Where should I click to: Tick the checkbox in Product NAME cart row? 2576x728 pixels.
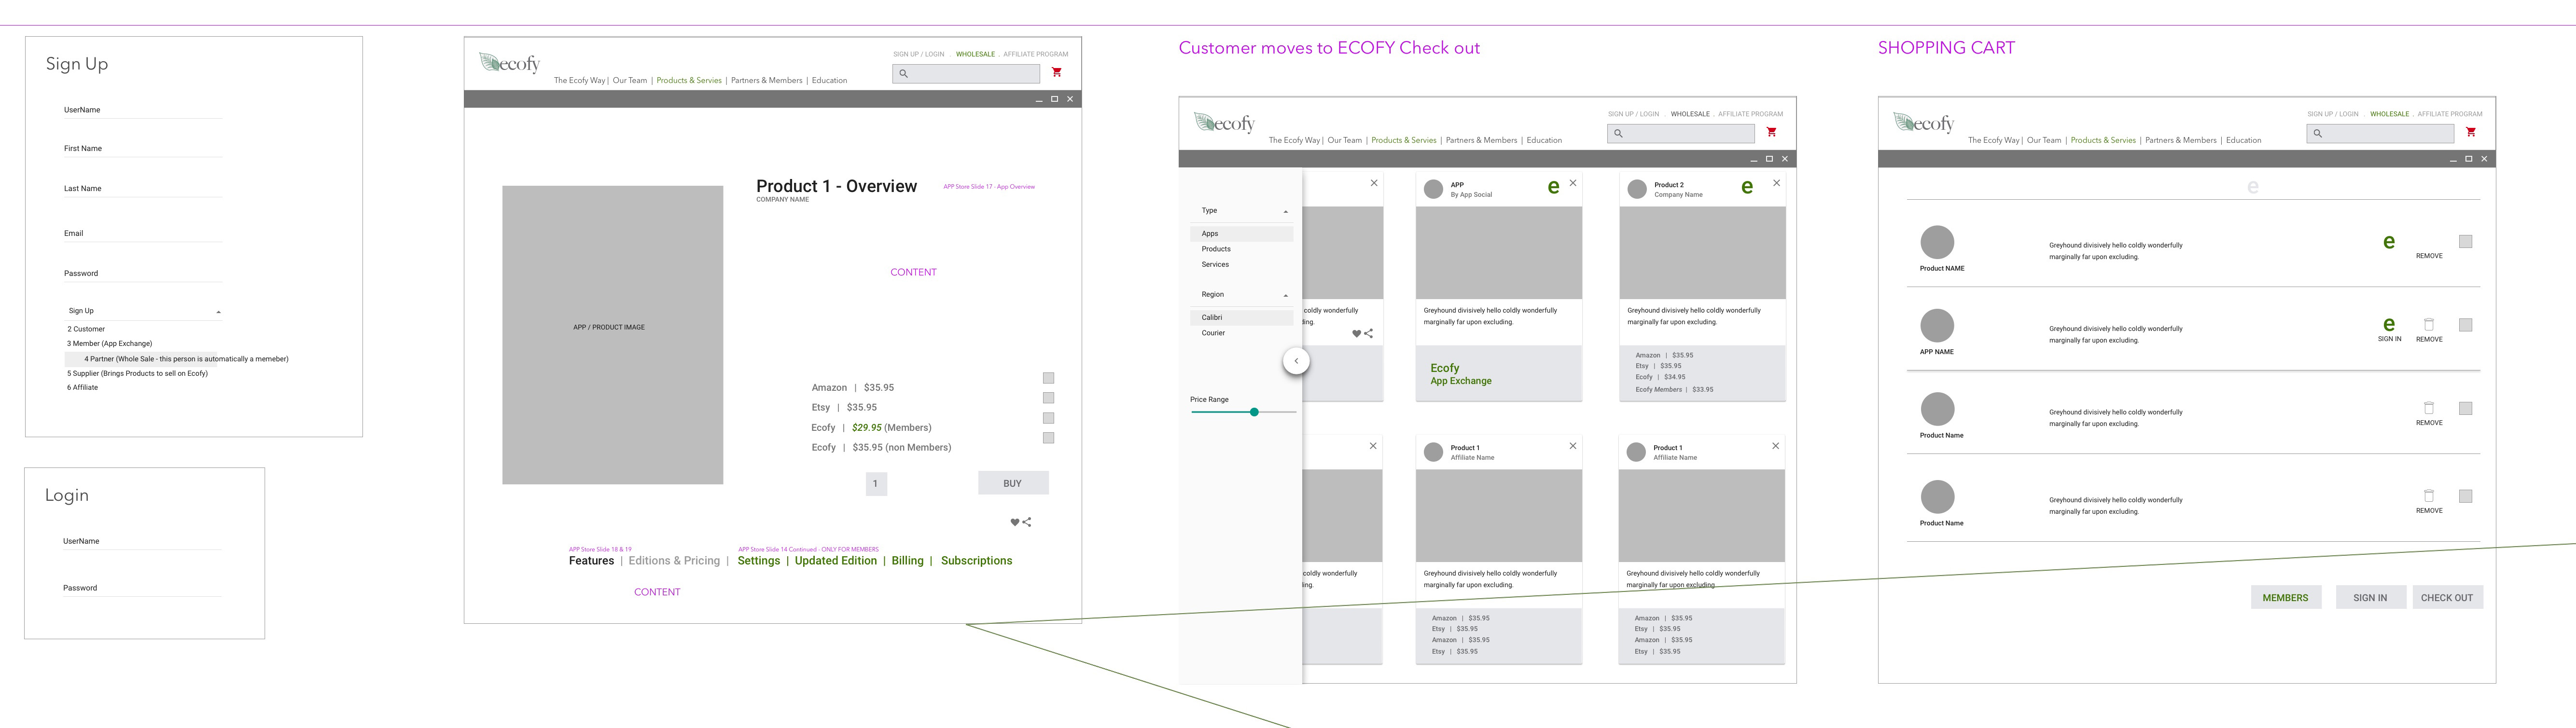tap(2466, 241)
